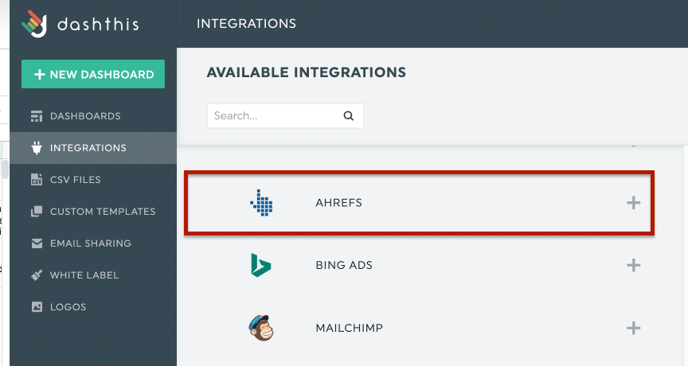
Task: Click the CSV file icon in sidebar
Action: pyautogui.click(x=37, y=179)
